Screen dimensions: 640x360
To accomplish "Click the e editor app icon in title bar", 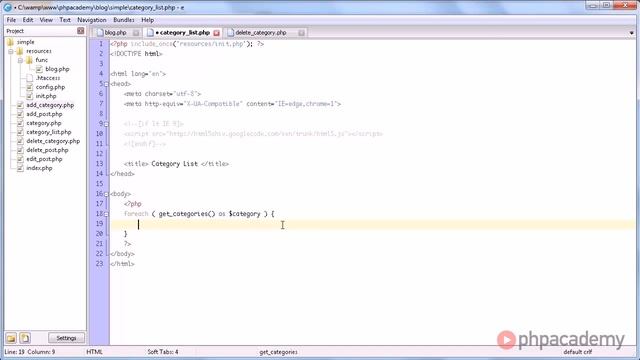I will [x=8, y=7].
